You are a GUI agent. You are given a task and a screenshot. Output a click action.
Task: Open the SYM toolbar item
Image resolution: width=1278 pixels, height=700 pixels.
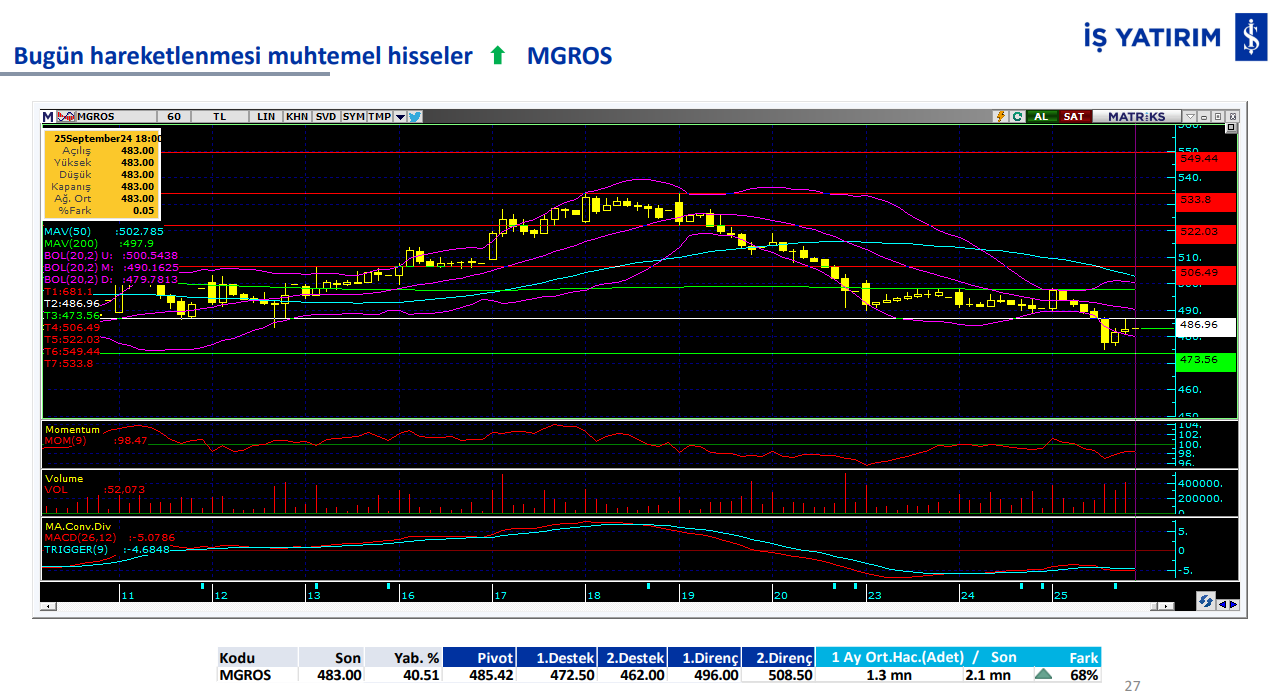point(354,117)
